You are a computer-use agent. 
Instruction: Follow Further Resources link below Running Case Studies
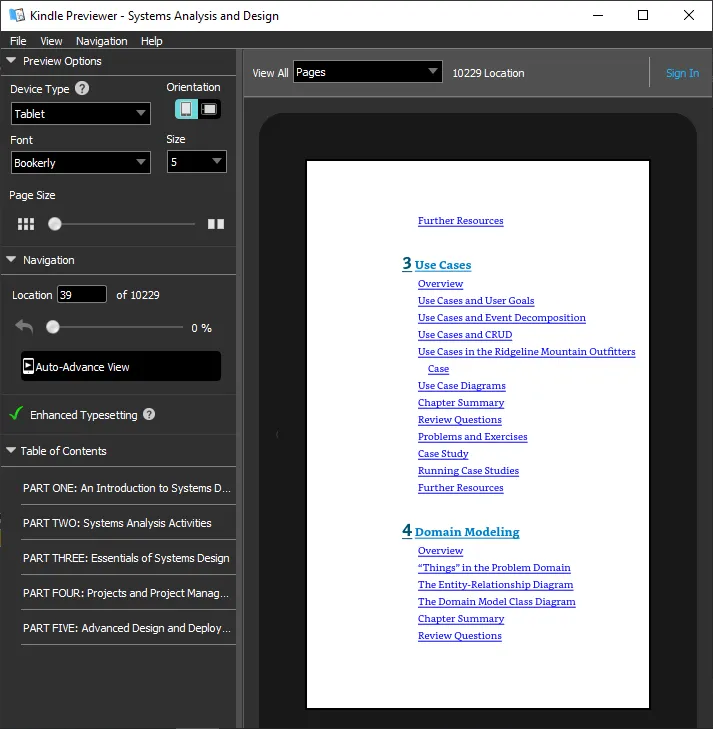[x=460, y=488]
